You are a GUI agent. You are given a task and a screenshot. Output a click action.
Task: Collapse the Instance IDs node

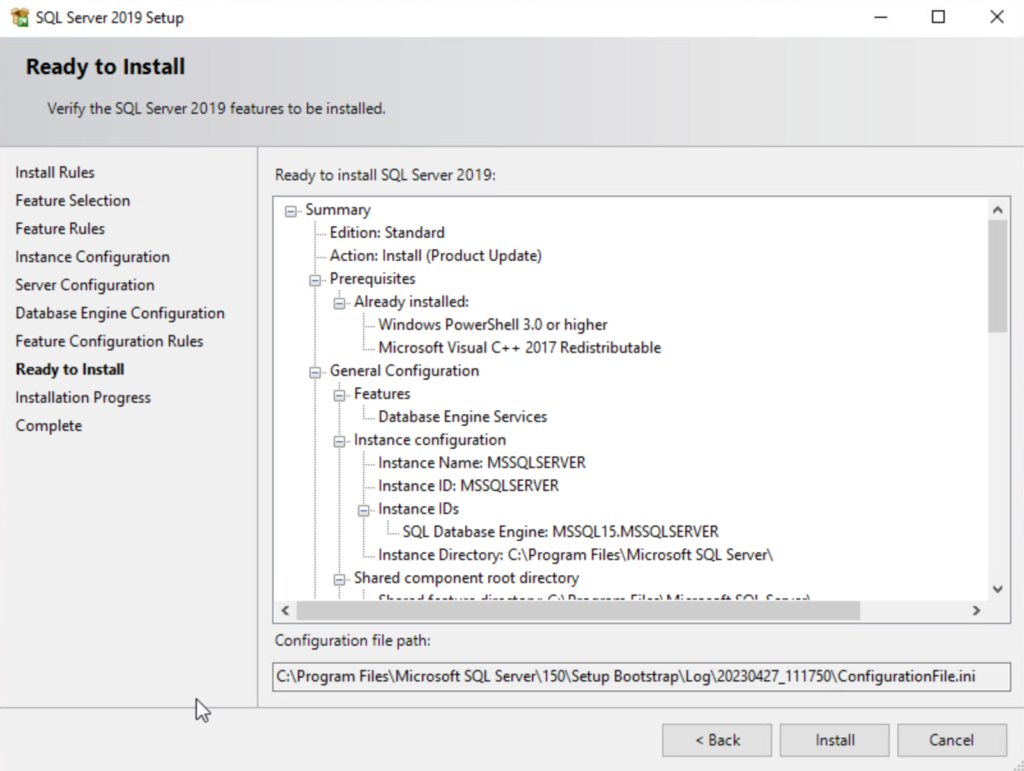(x=364, y=509)
